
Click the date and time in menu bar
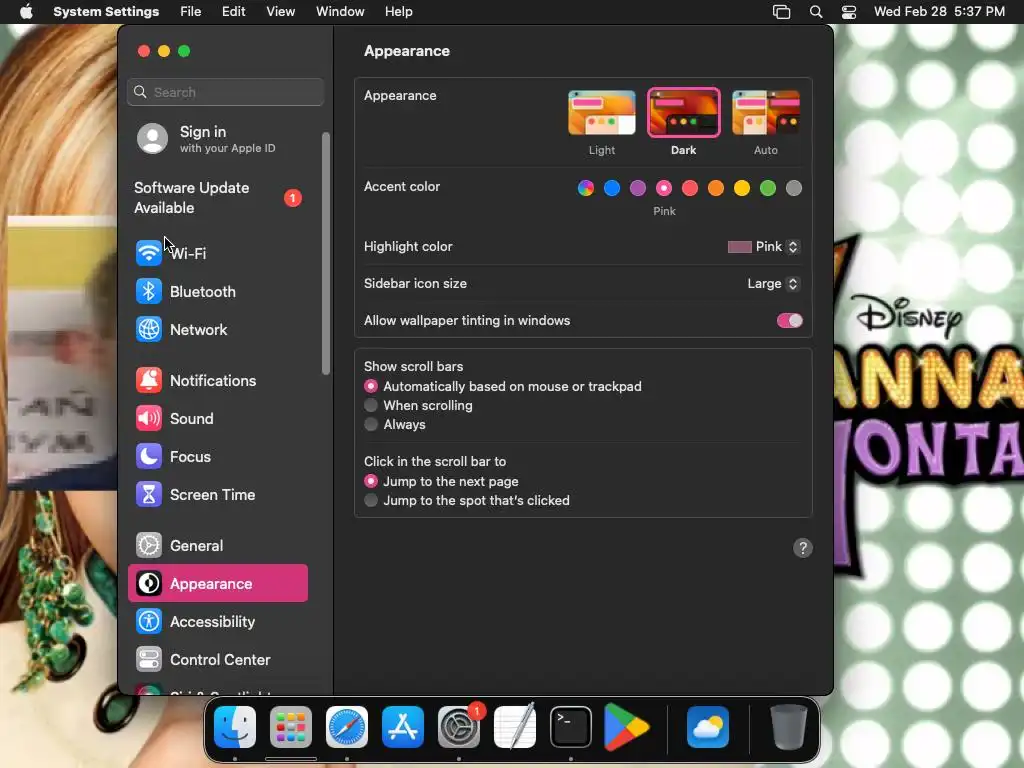click(x=939, y=12)
